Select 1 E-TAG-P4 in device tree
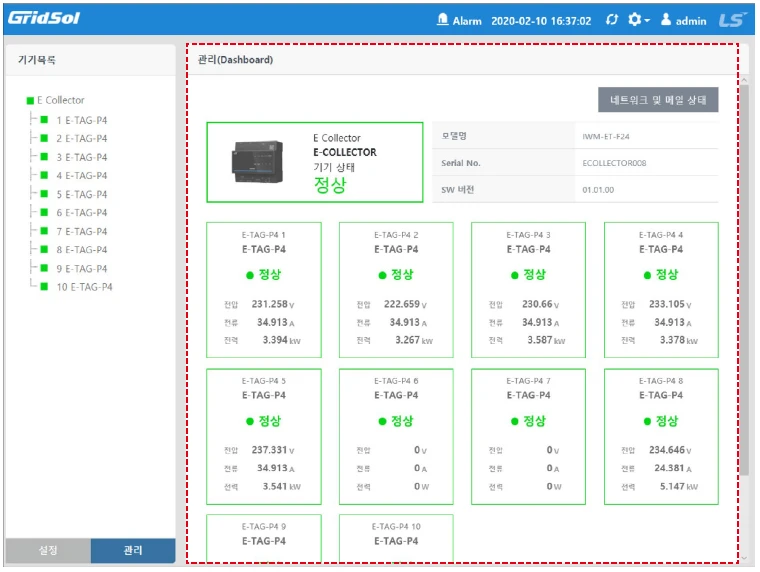Screen dimensions: 760x572 tap(81, 120)
